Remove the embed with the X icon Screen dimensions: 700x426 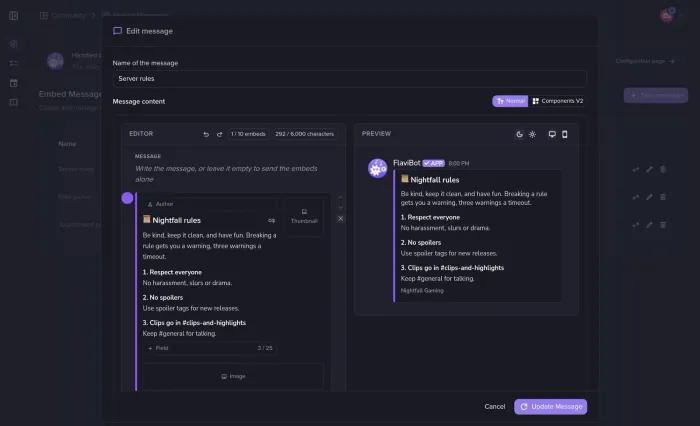click(341, 218)
